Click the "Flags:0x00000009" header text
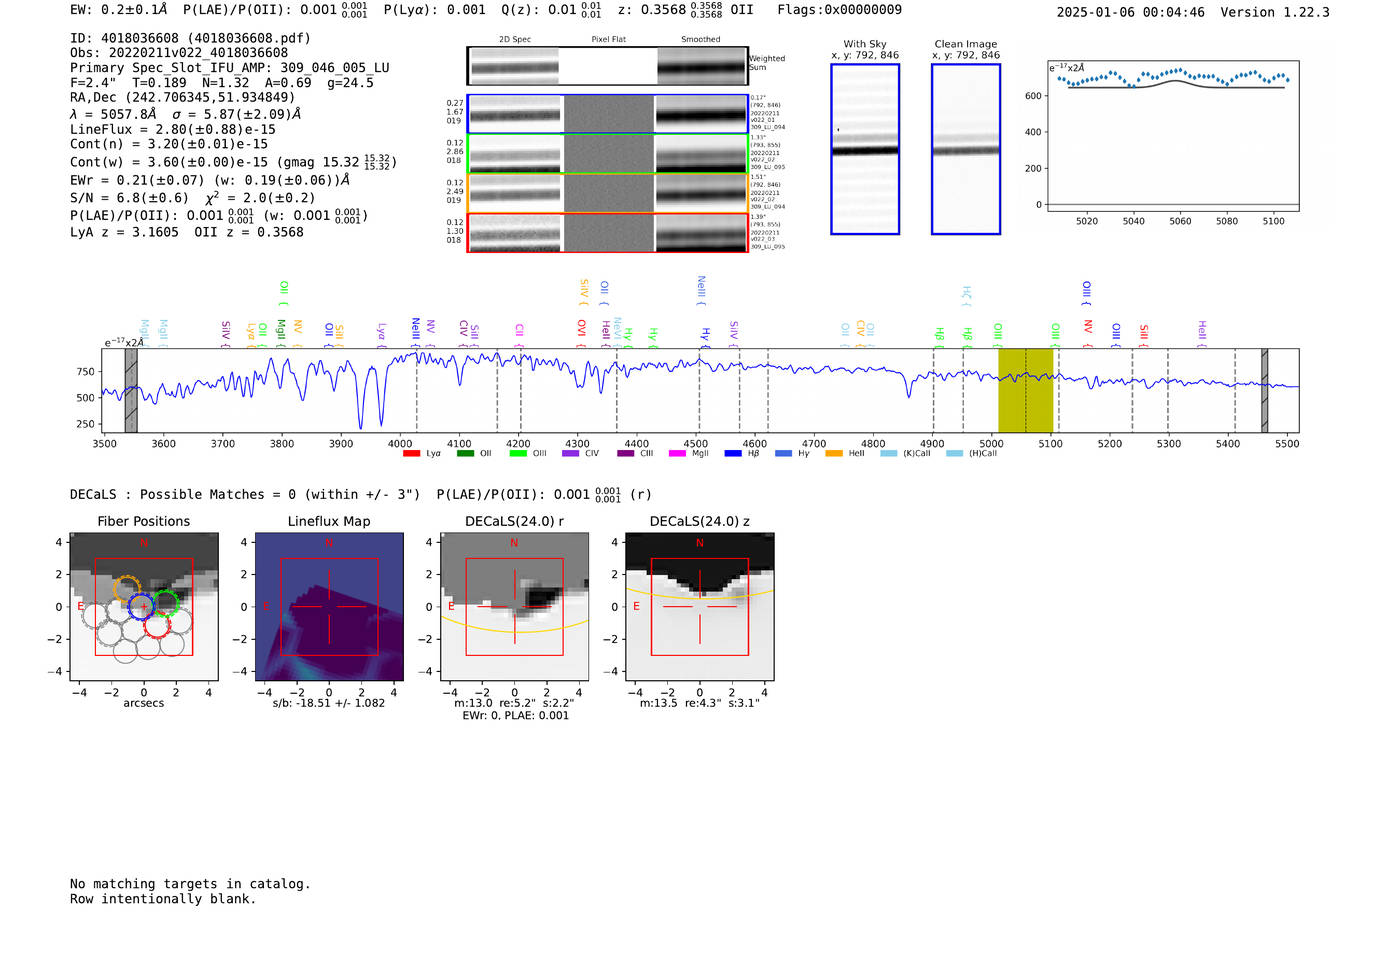 tap(840, 10)
